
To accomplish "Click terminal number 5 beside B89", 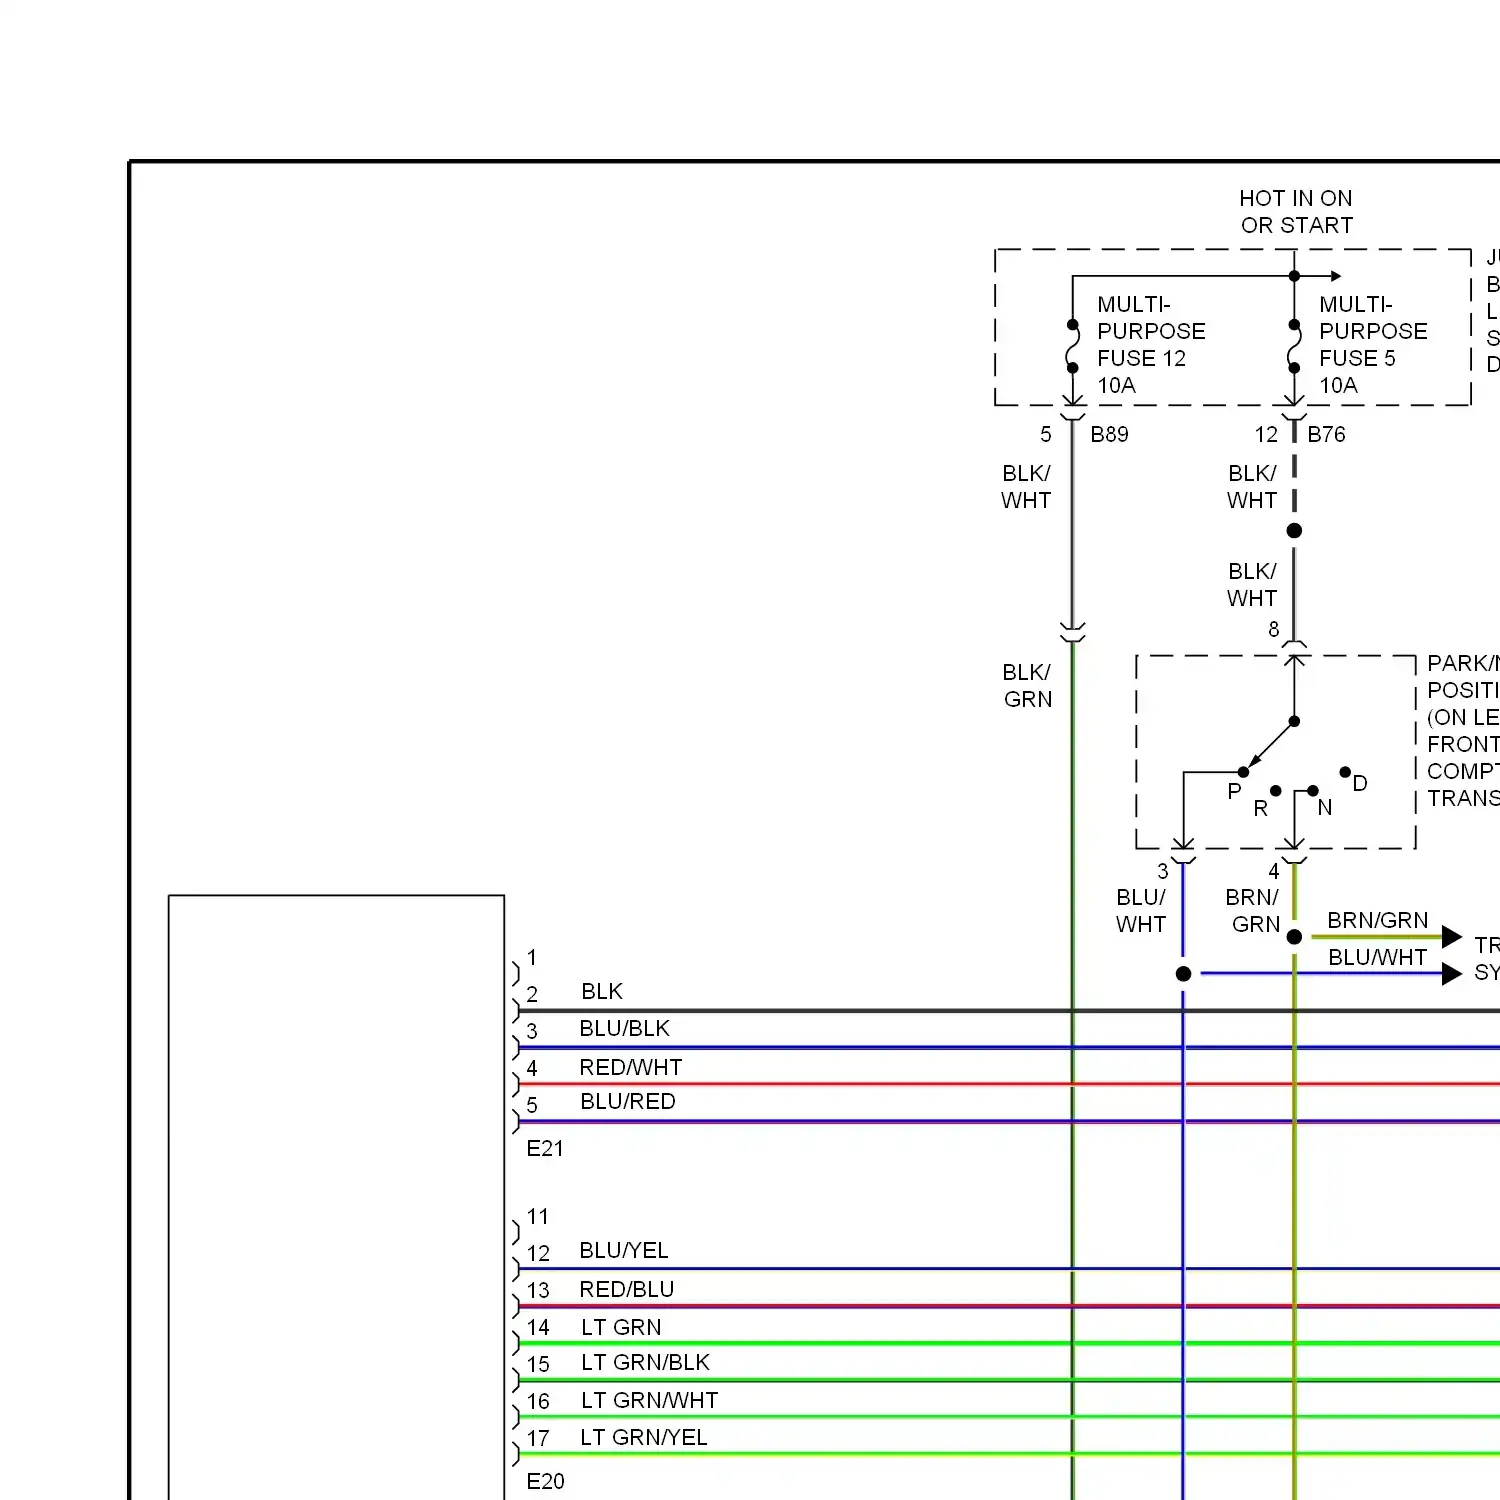I will (x=1046, y=434).
